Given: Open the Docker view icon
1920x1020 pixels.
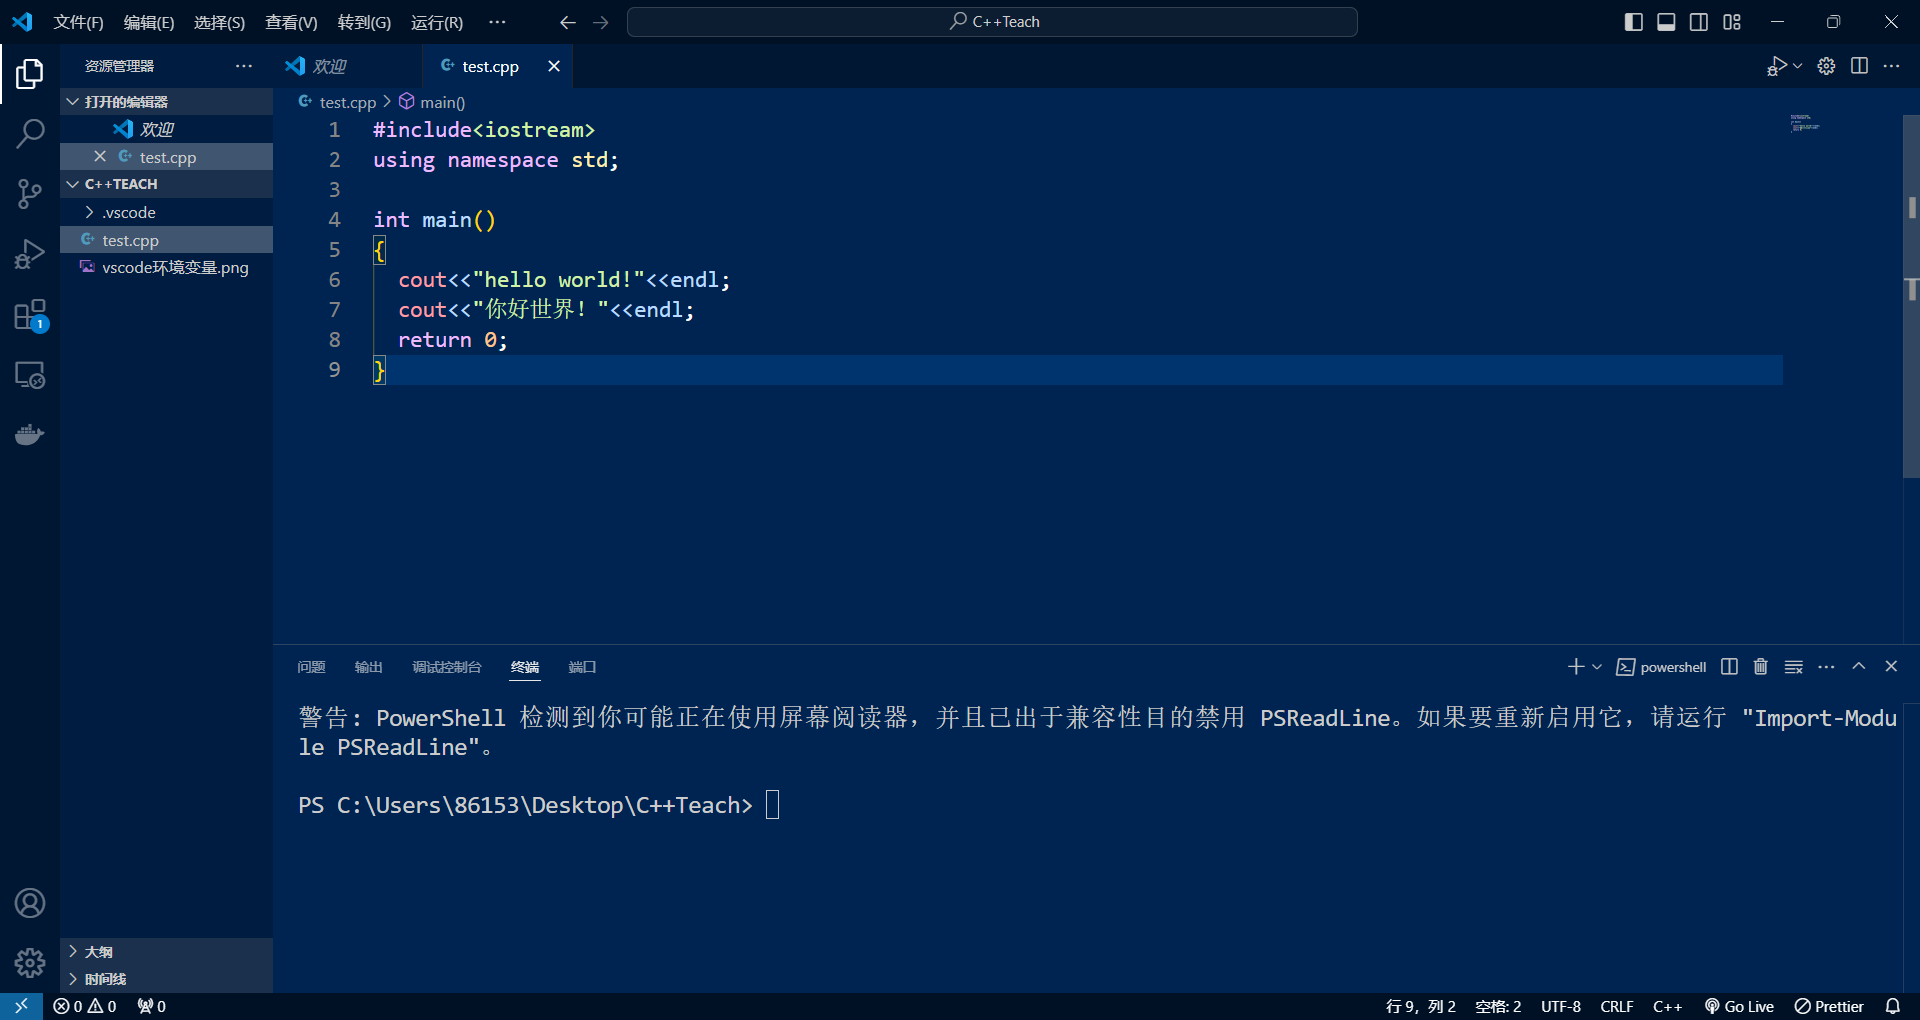Looking at the screenshot, I should click(30, 435).
